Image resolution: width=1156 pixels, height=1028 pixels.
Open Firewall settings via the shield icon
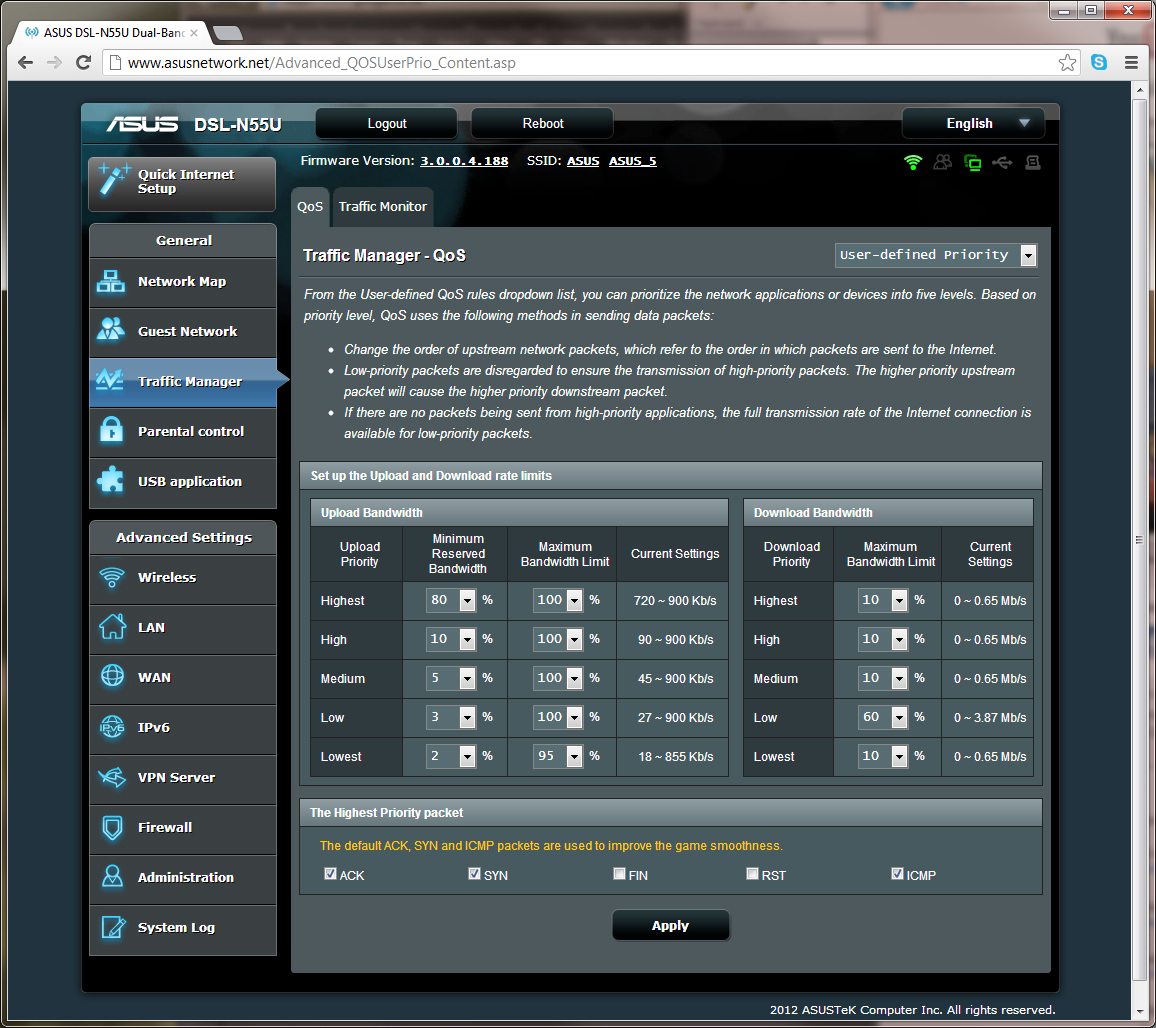pyautogui.click(x=112, y=828)
